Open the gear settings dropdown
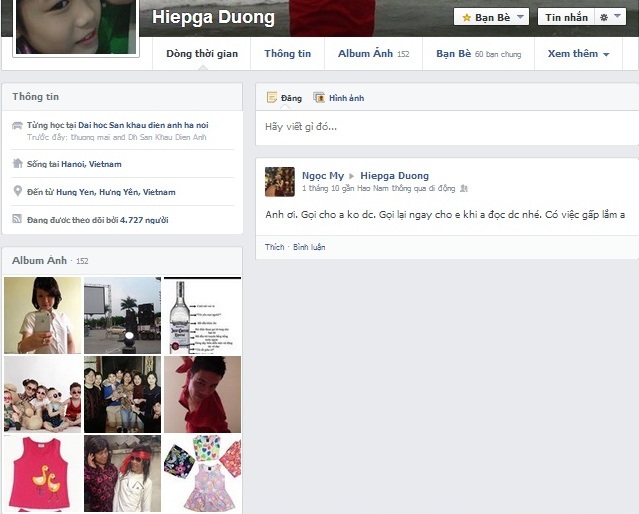This screenshot has height=514, width=639. click(x=610, y=17)
